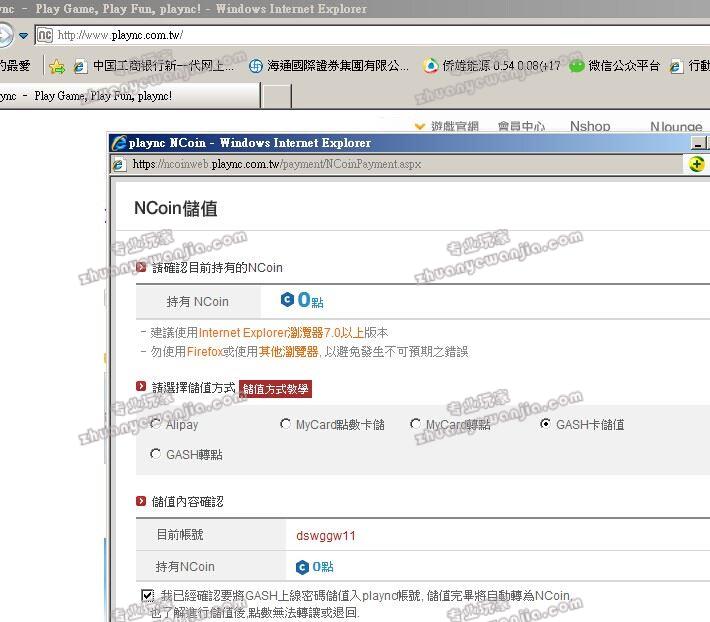This screenshot has width=710, height=622.
Task: Click the 海通 round logo icon
Action: [256, 67]
